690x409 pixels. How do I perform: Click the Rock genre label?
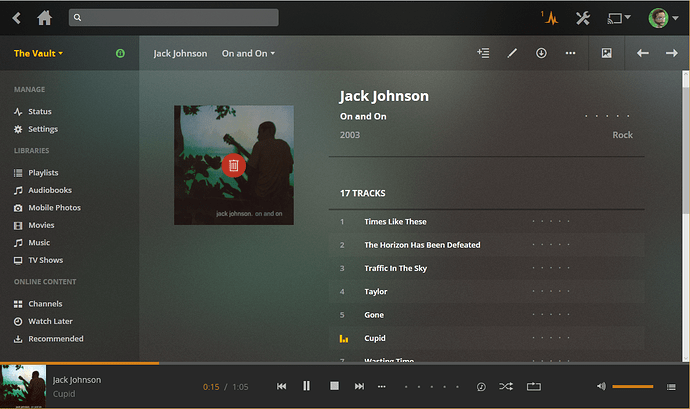coord(622,135)
